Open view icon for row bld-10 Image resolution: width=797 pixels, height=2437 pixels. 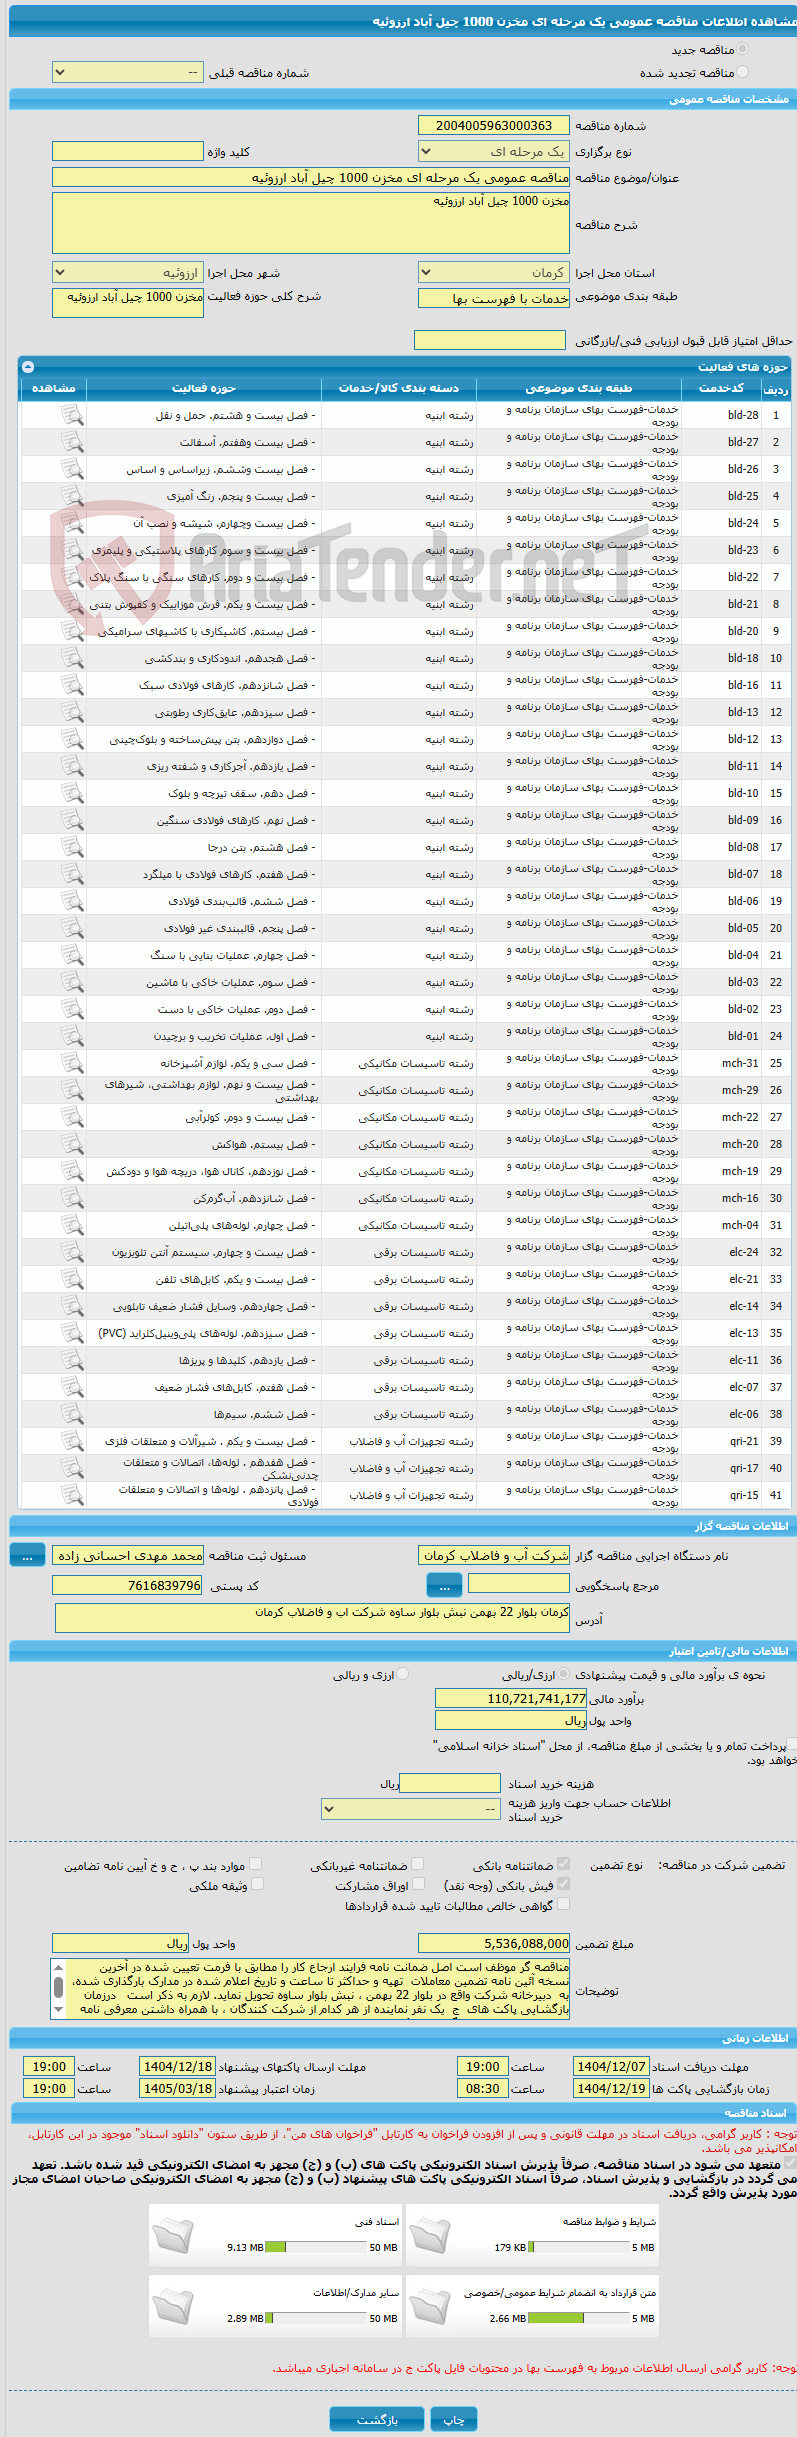point(72,793)
